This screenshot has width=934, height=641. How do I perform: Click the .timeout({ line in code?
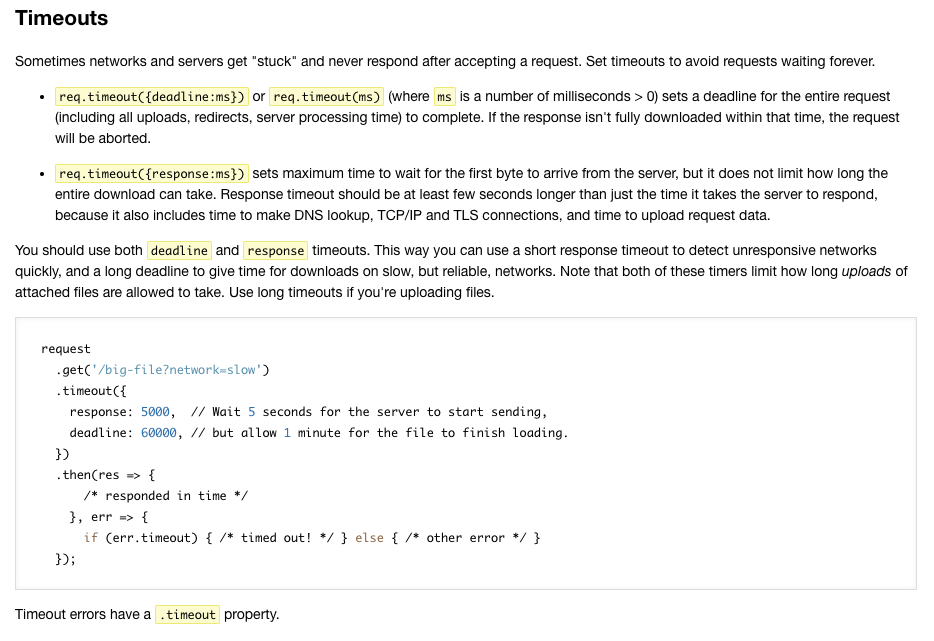pyautogui.click(x=91, y=391)
